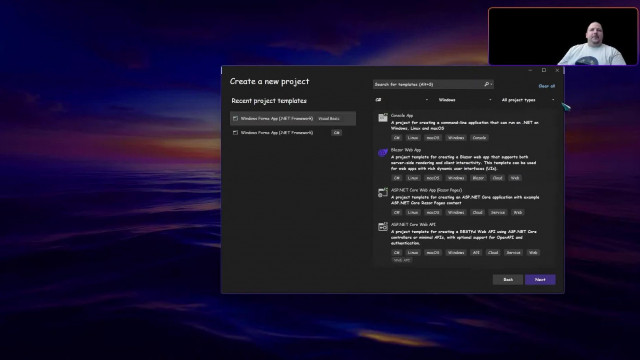Click the Visual Basic tag on recent template

tap(329, 118)
